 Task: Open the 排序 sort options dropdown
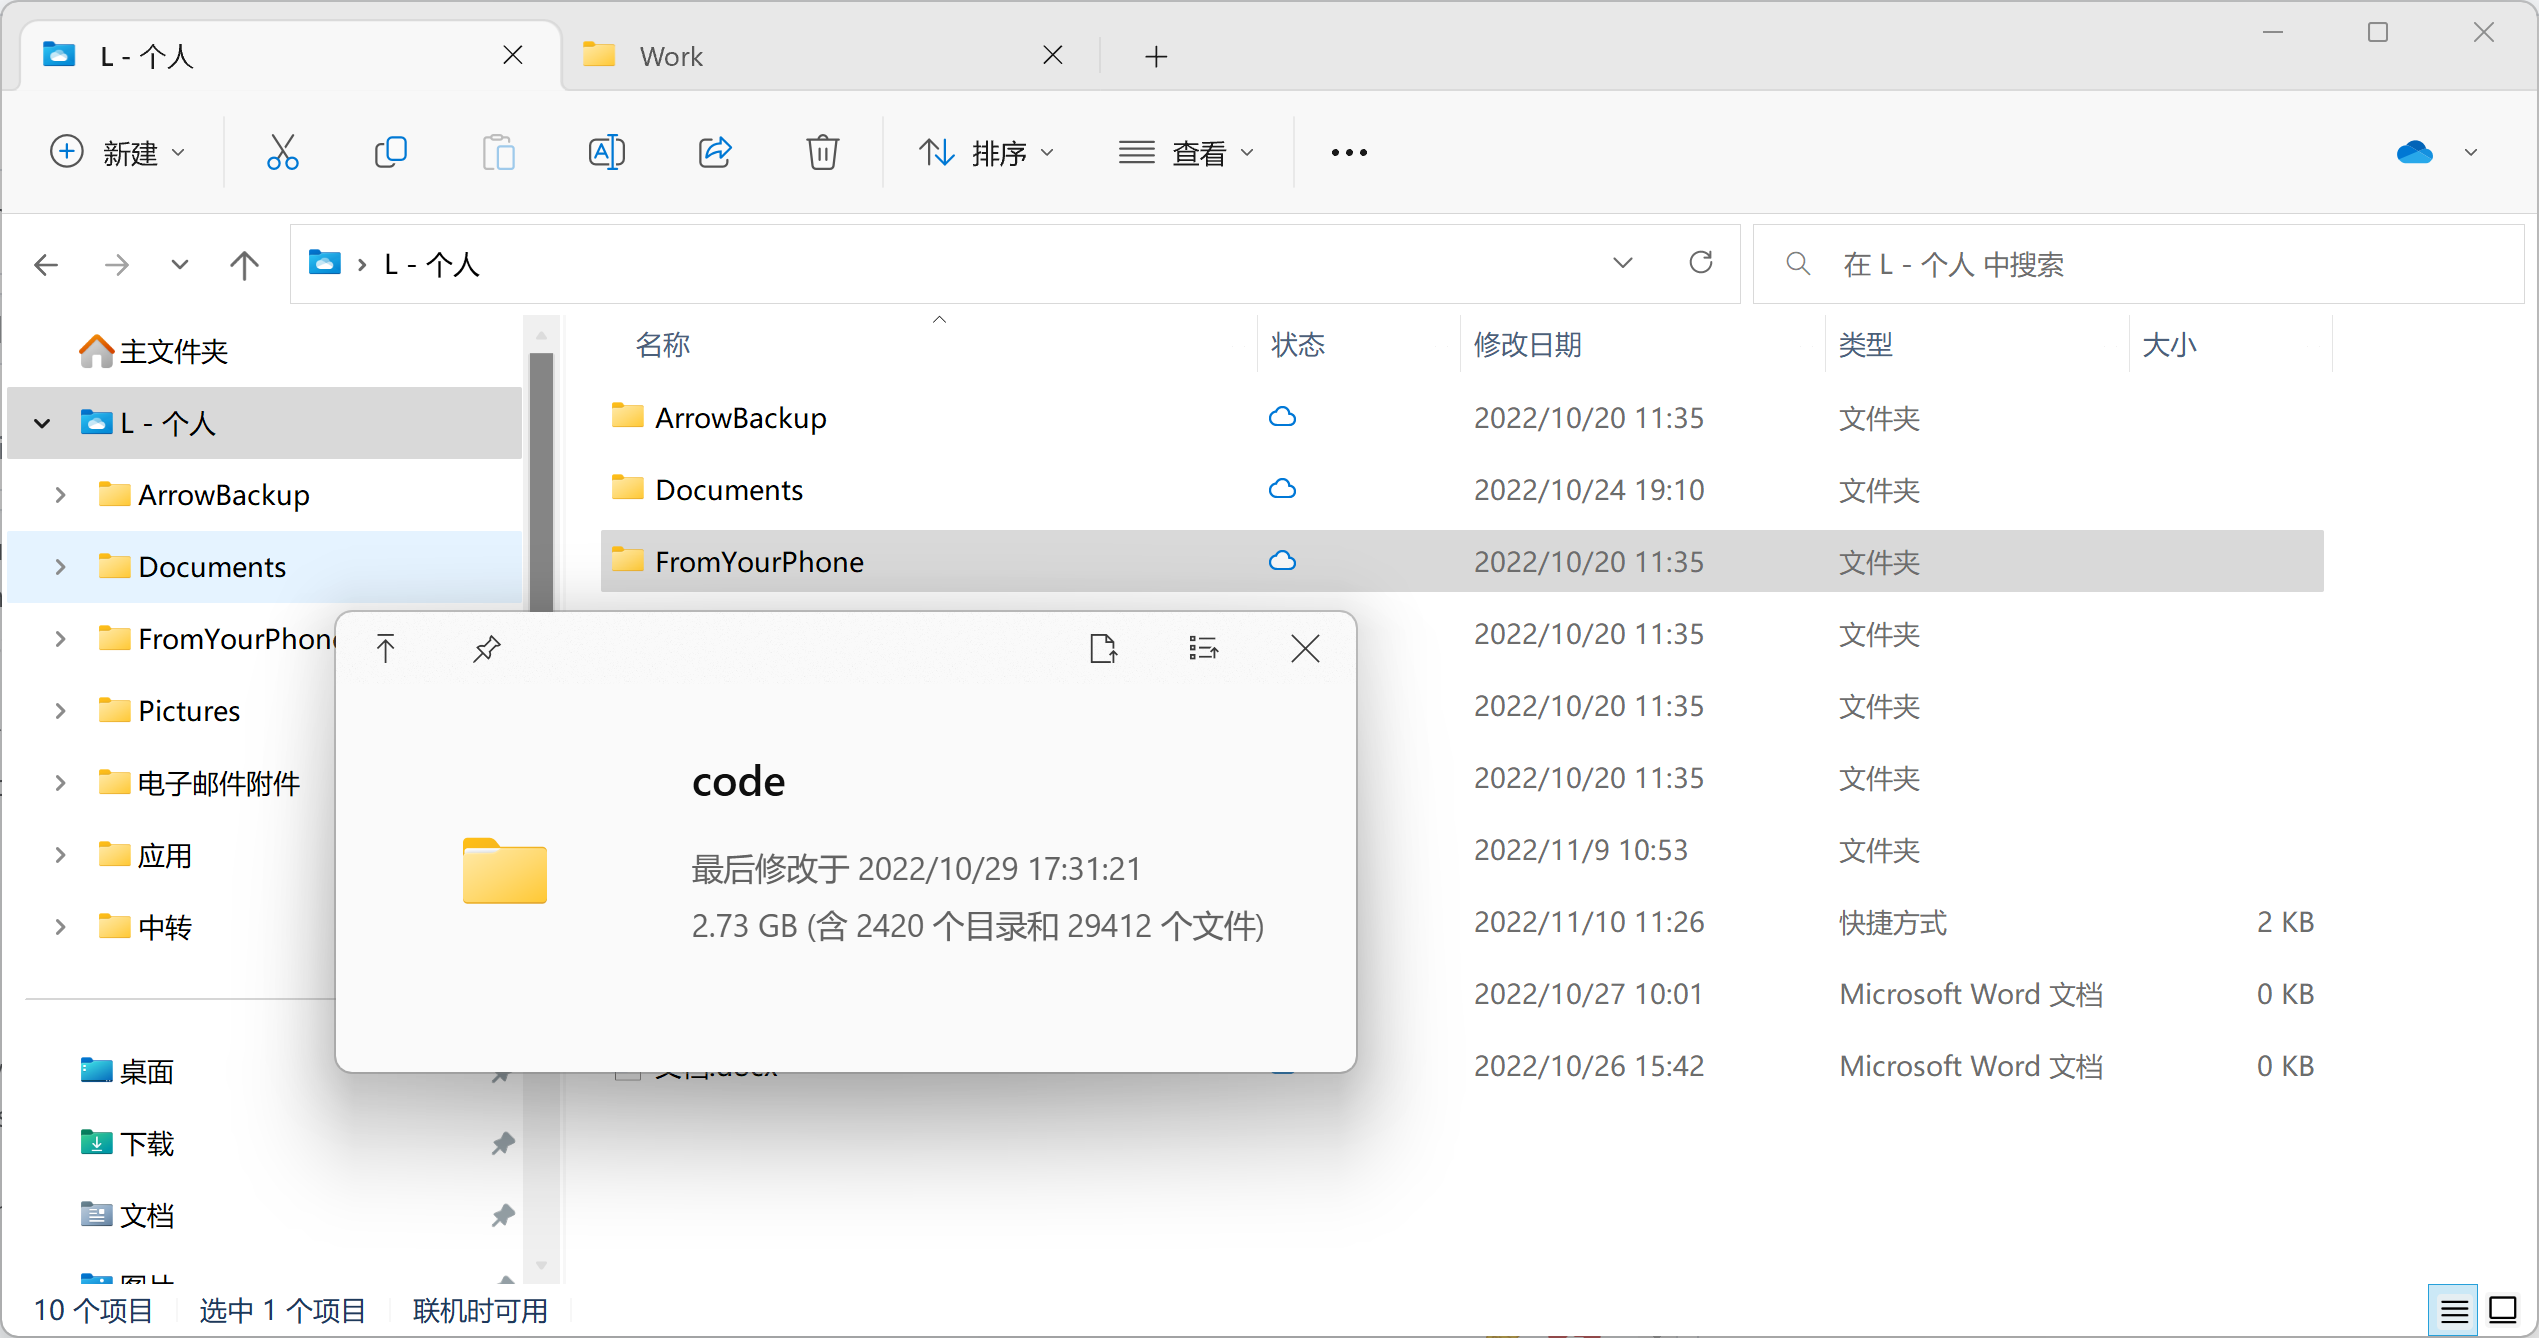click(988, 152)
